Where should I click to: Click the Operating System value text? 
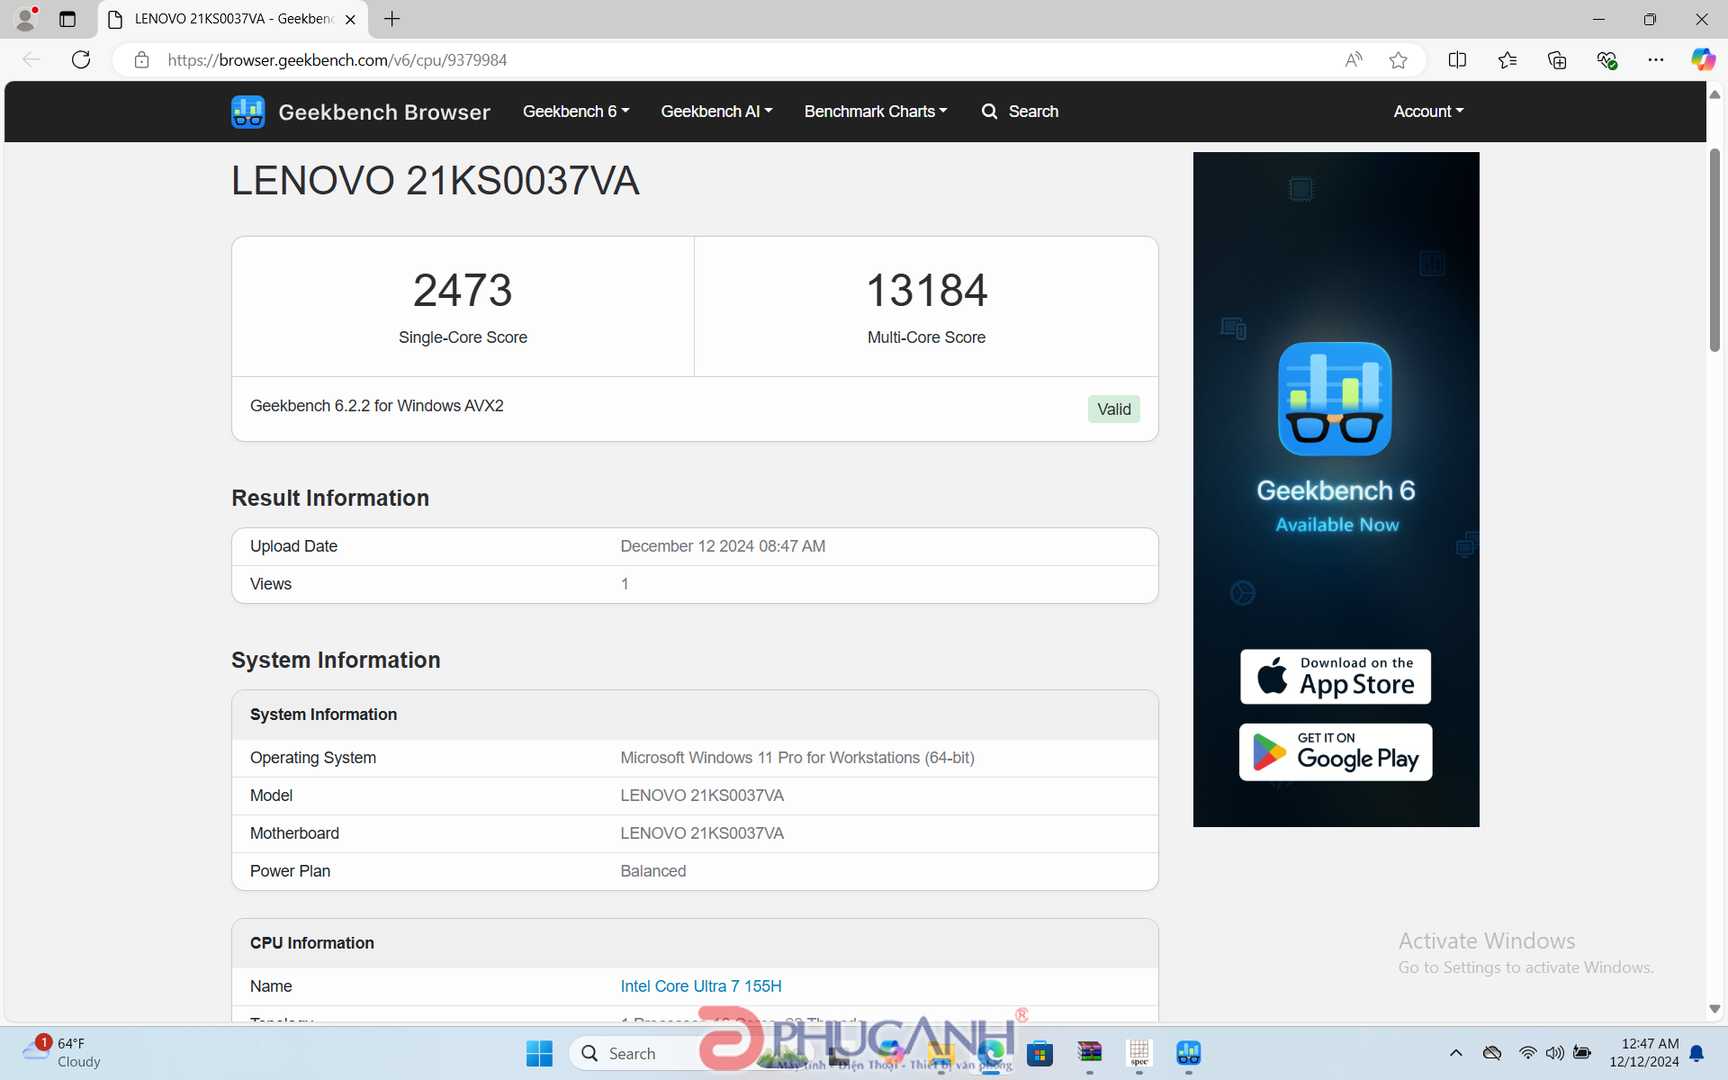[797, 758]
